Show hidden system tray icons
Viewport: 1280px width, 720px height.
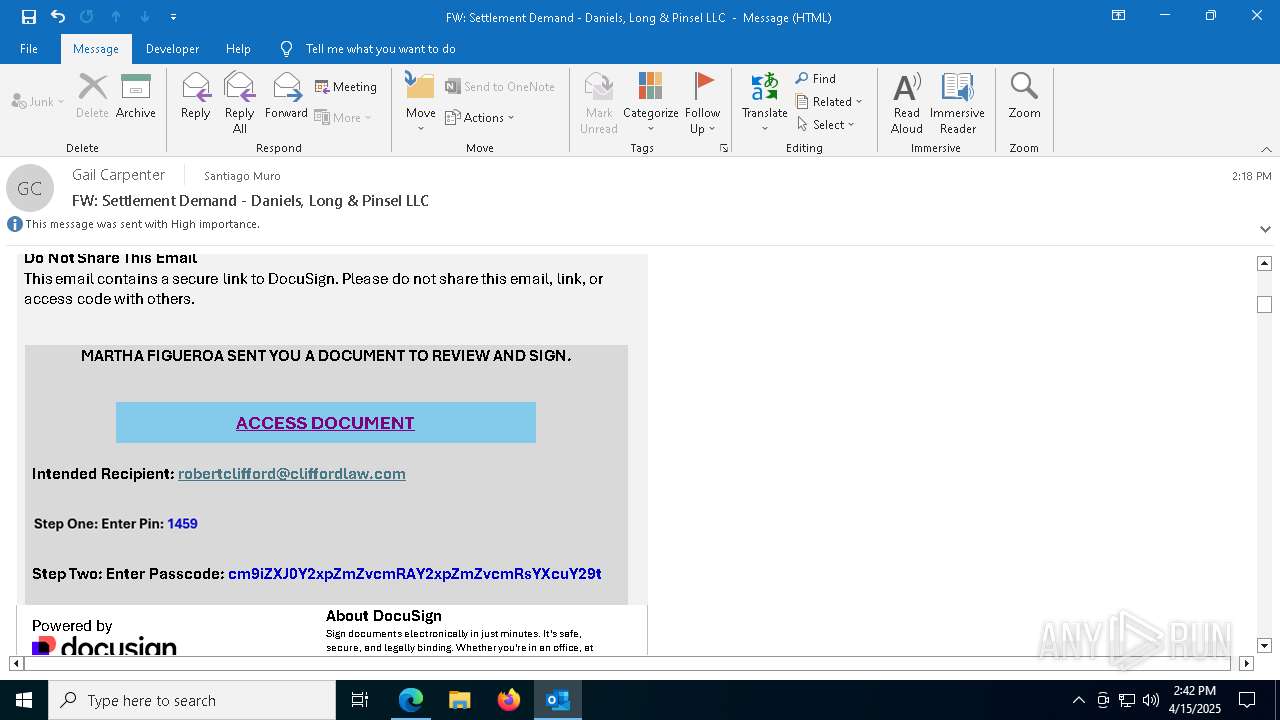1078,700
